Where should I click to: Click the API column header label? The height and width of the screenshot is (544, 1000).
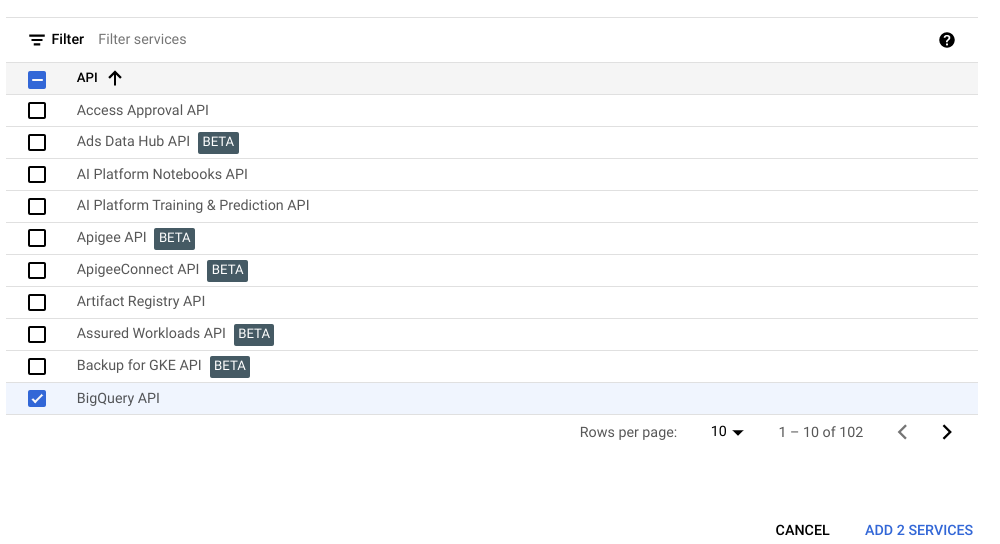pos(87,78)
